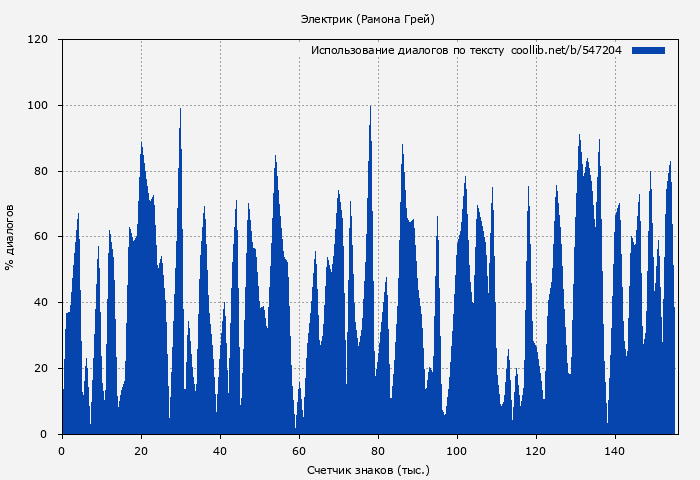This screenshot has height=480, width=700.
Task: Click the legend label "Использование диалогов по тексту"
Action: point(407,50)
